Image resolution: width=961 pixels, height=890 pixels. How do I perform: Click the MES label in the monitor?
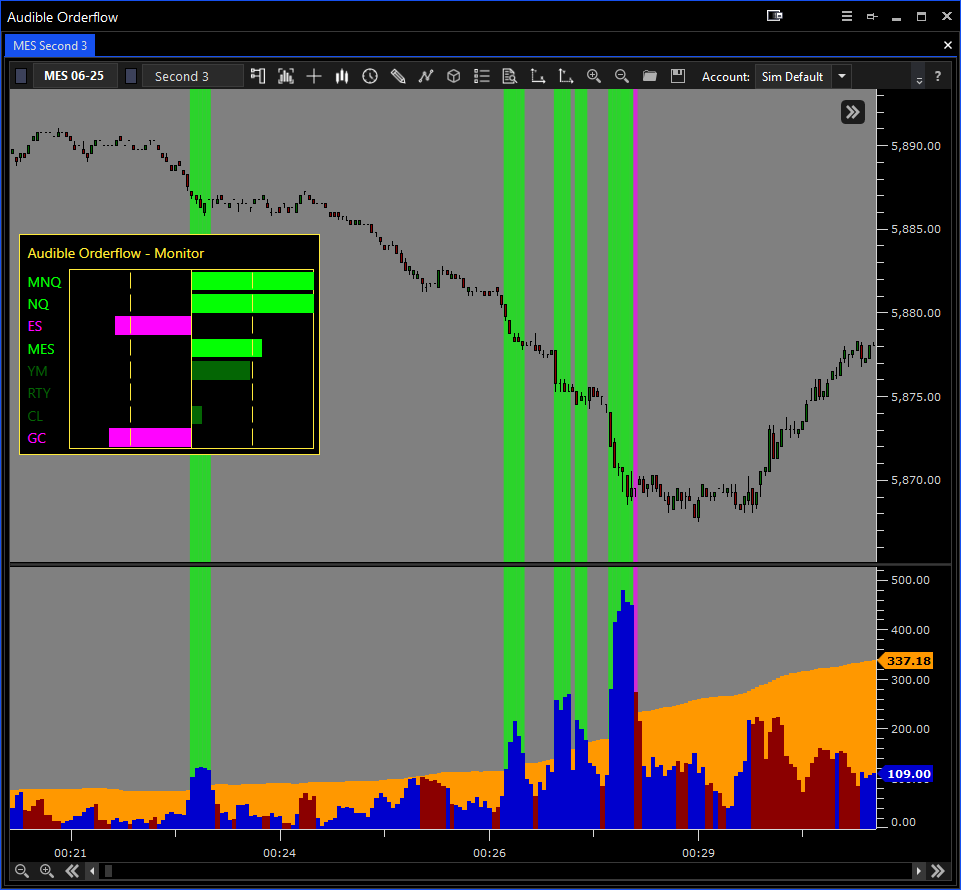click(41, 349)
